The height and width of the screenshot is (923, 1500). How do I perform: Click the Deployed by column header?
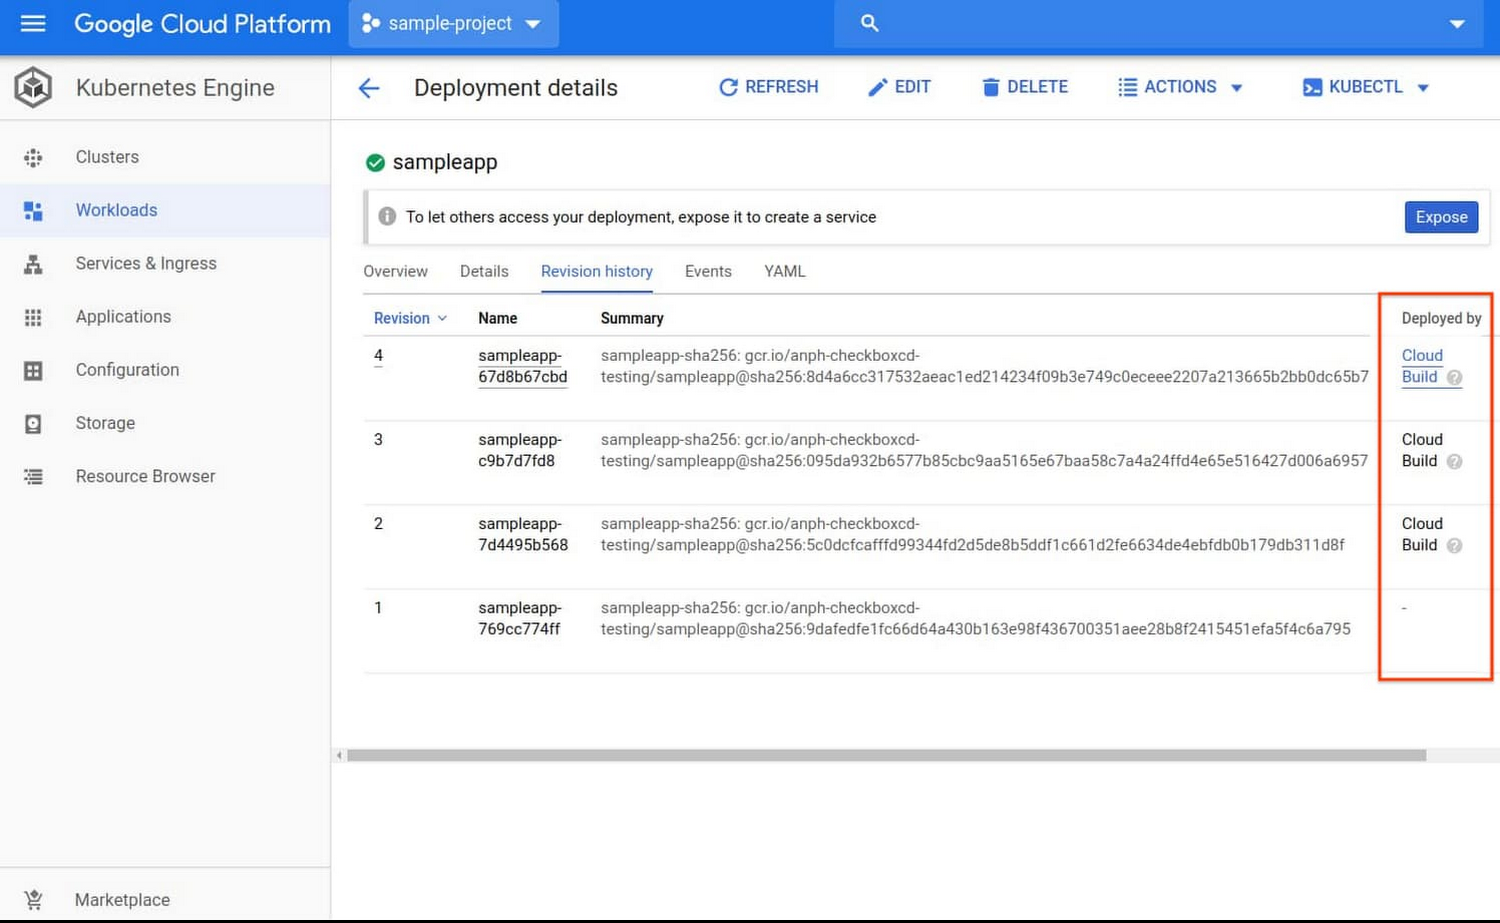tap(1441, 318)
